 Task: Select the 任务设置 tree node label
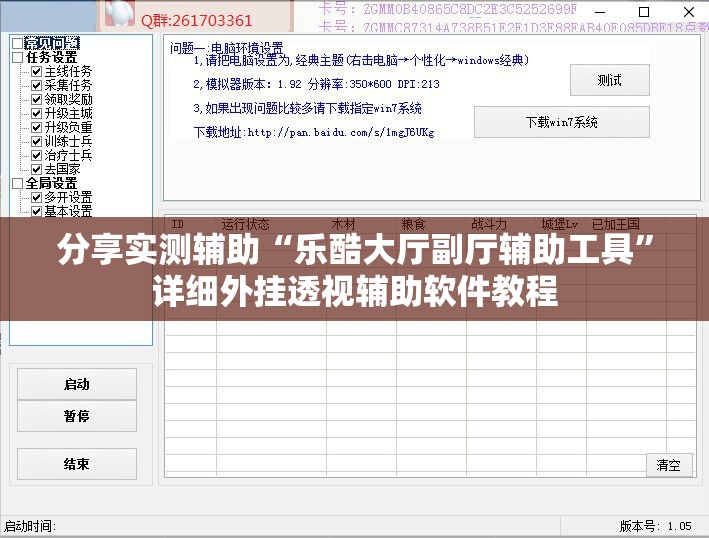click(51, 57)
